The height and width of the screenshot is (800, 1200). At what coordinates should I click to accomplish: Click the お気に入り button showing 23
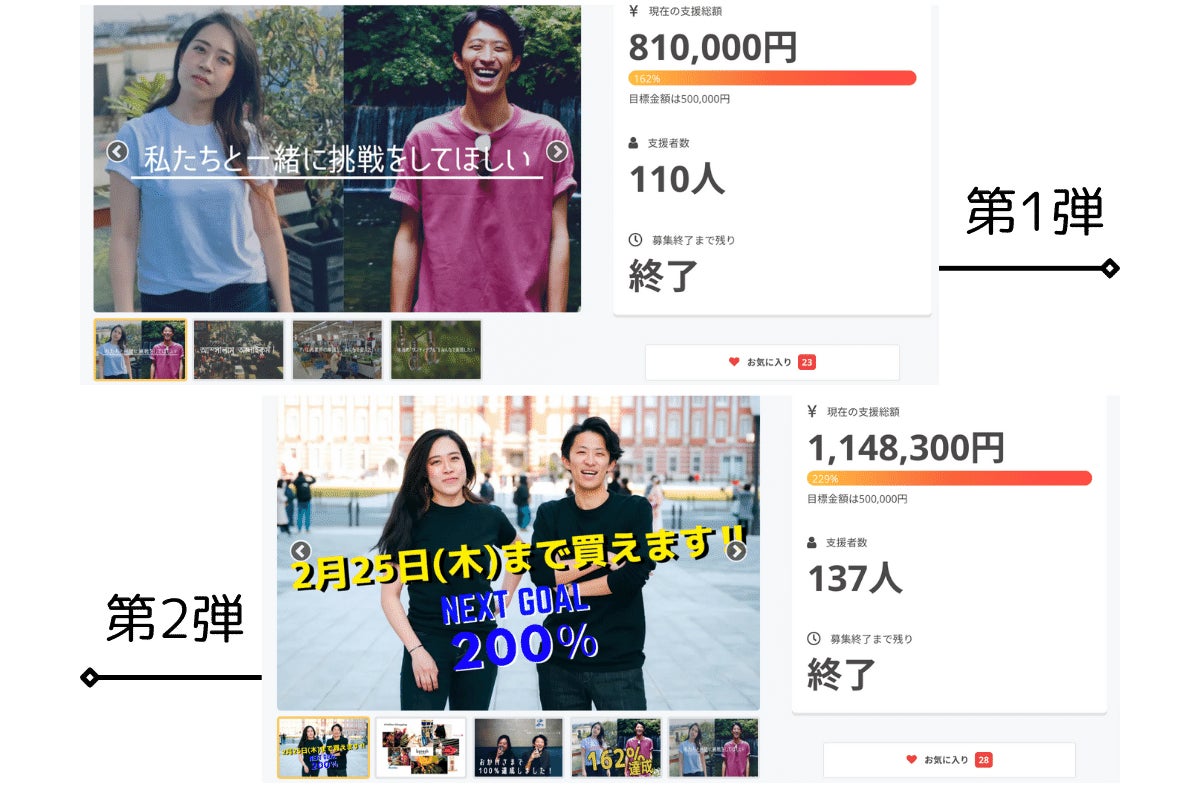(x=772, y=362)
